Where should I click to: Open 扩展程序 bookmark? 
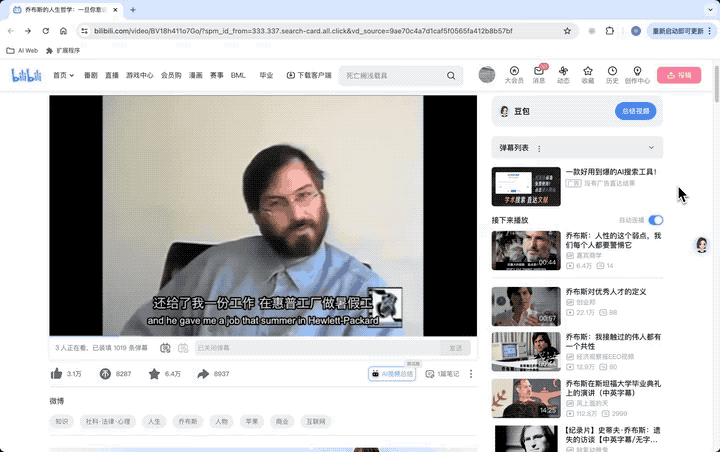[63, 51]
